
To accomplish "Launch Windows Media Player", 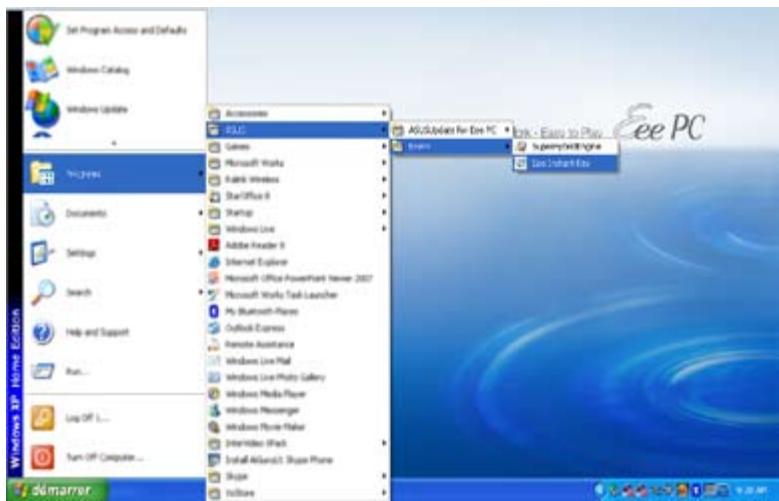I will pos(298,394).
